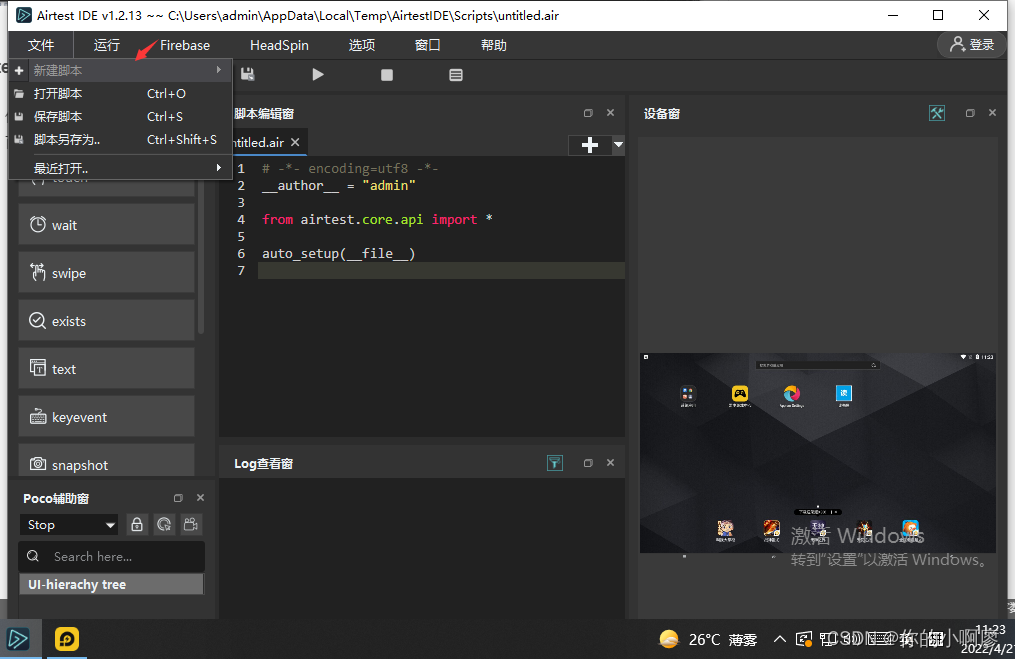This screenshot has width=1015, height=659.
Task: Insert an exists command
Action: point(106,320)
